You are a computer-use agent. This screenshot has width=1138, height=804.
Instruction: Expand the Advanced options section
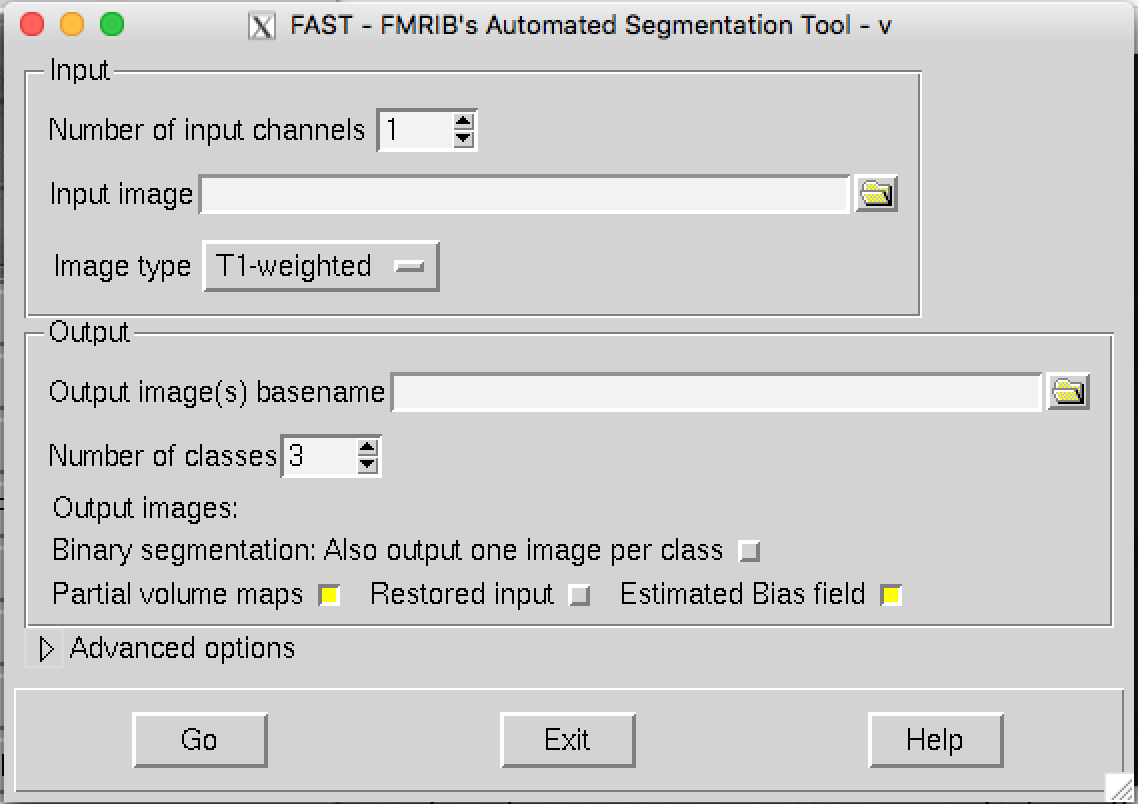click(x=46, y=649)
